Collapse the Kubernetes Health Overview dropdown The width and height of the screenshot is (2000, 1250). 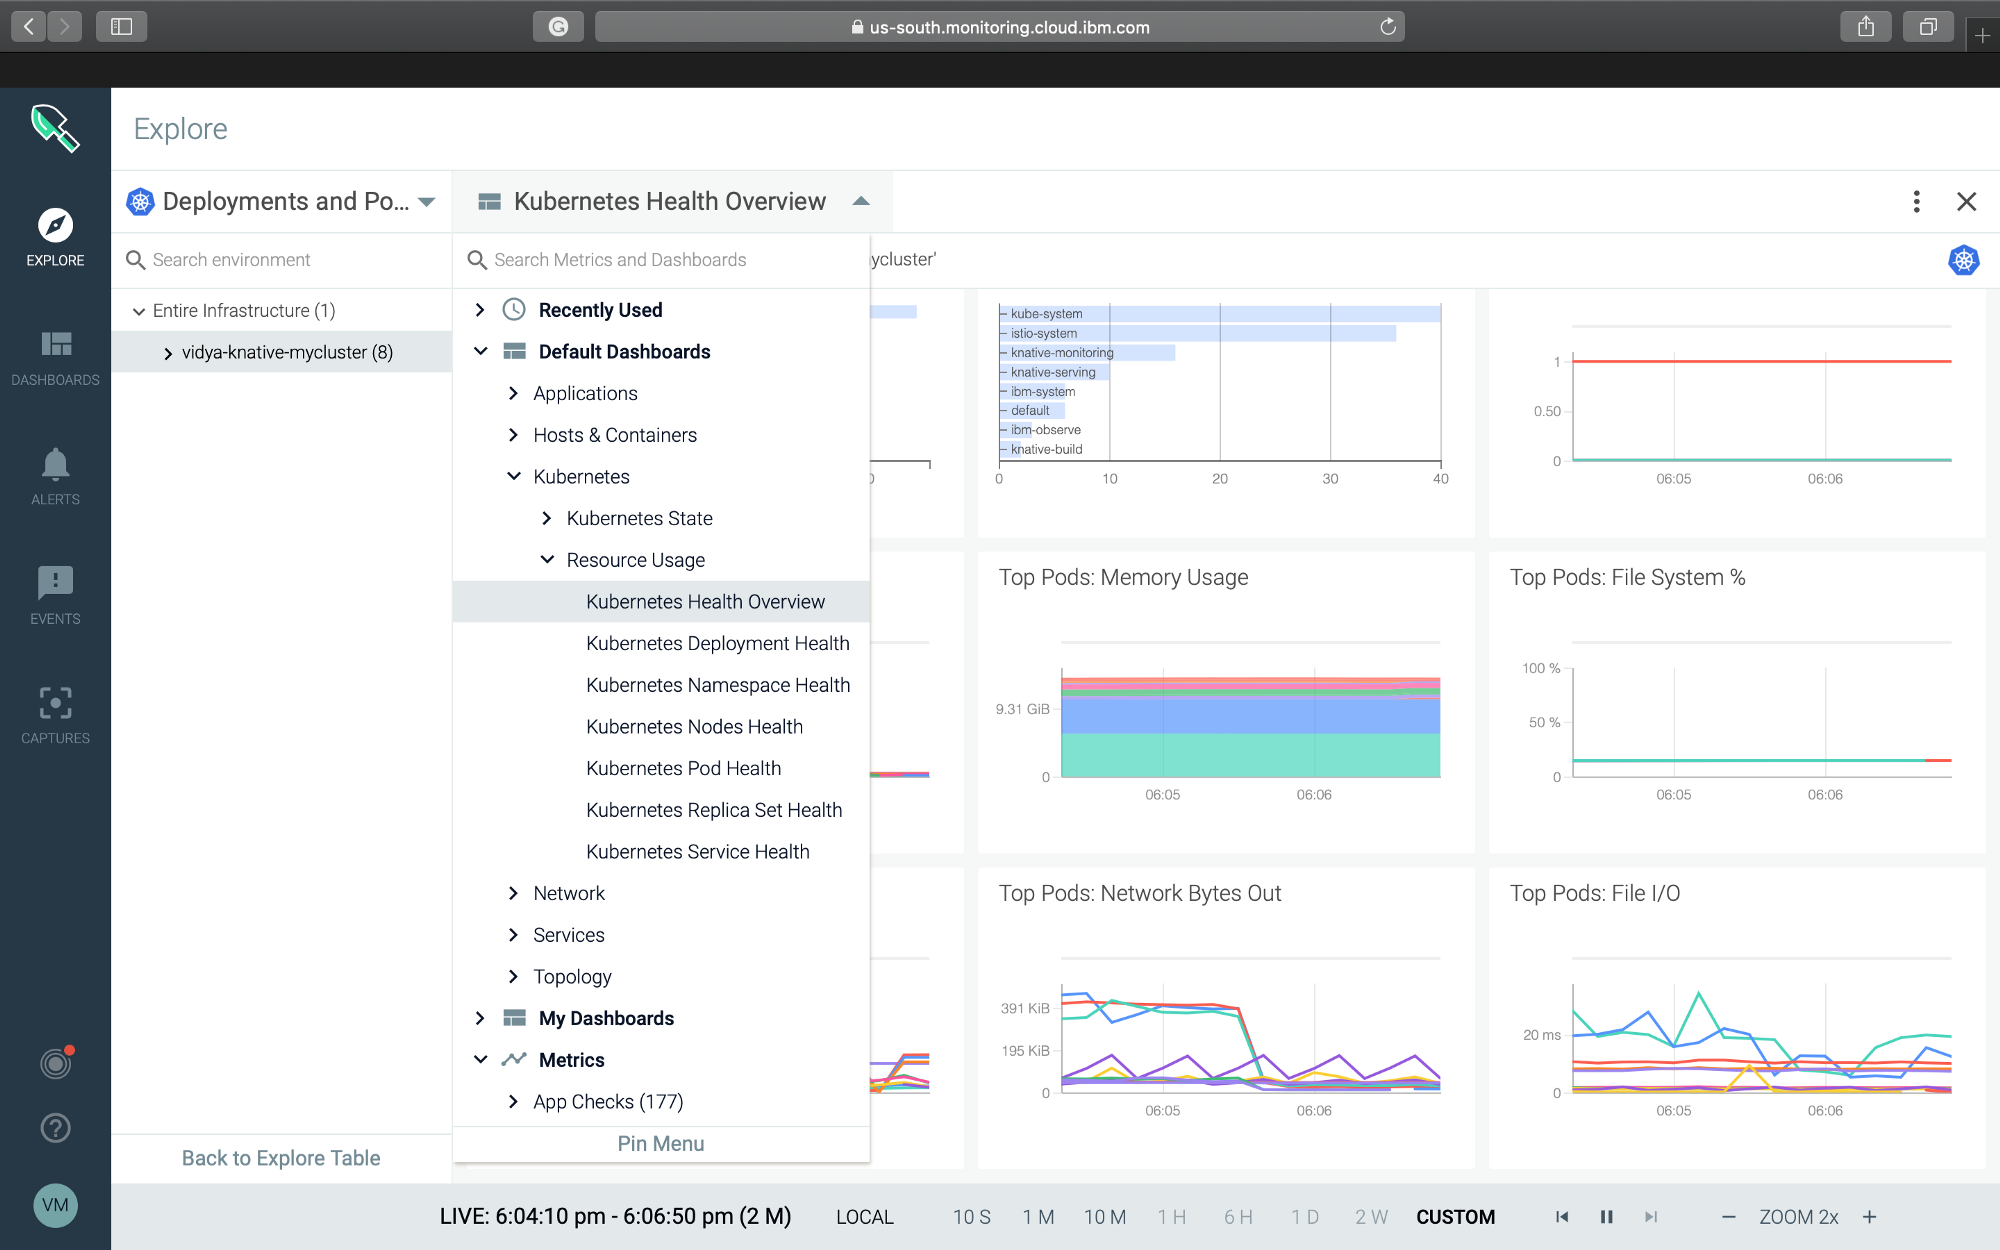[861, 202]
